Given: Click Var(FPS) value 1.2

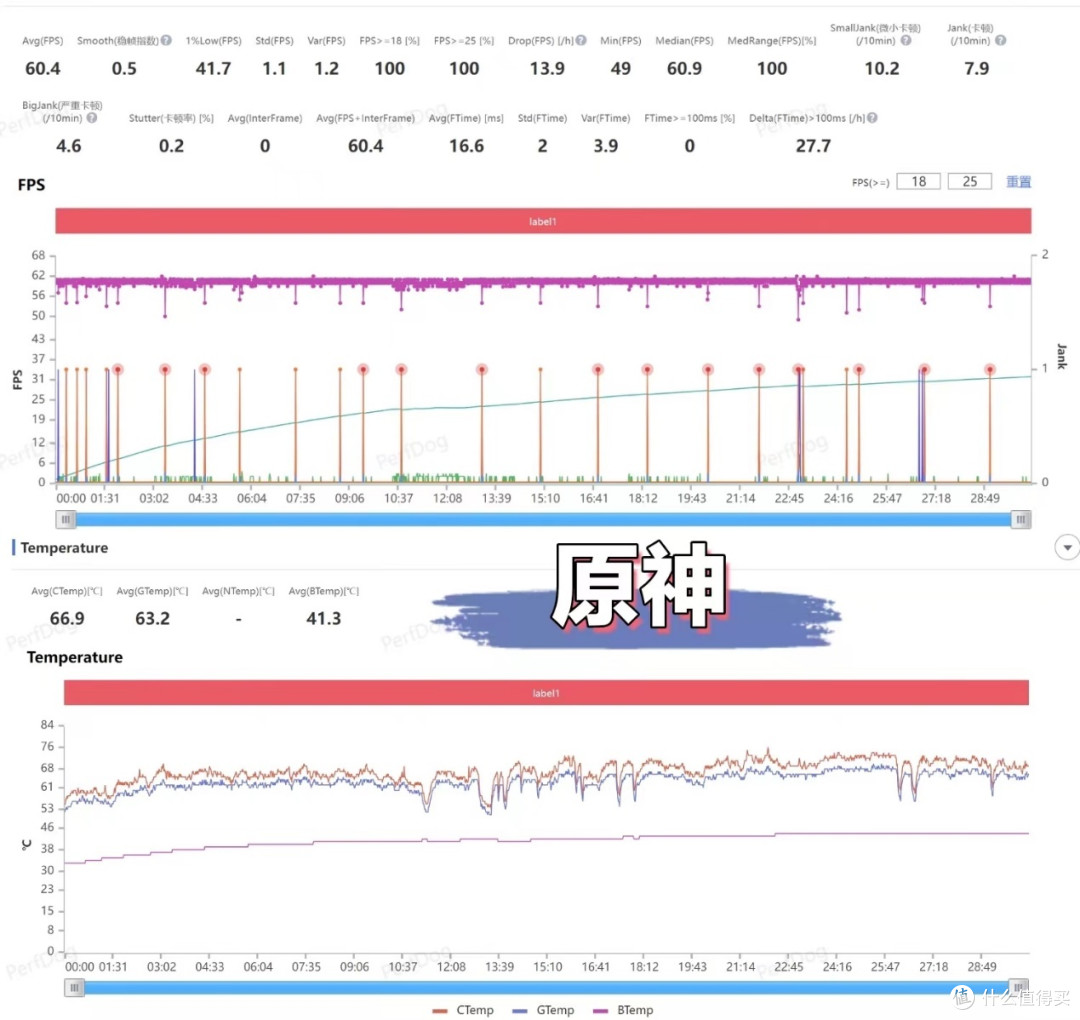Looking at the screenshot, I should point(326,69).
